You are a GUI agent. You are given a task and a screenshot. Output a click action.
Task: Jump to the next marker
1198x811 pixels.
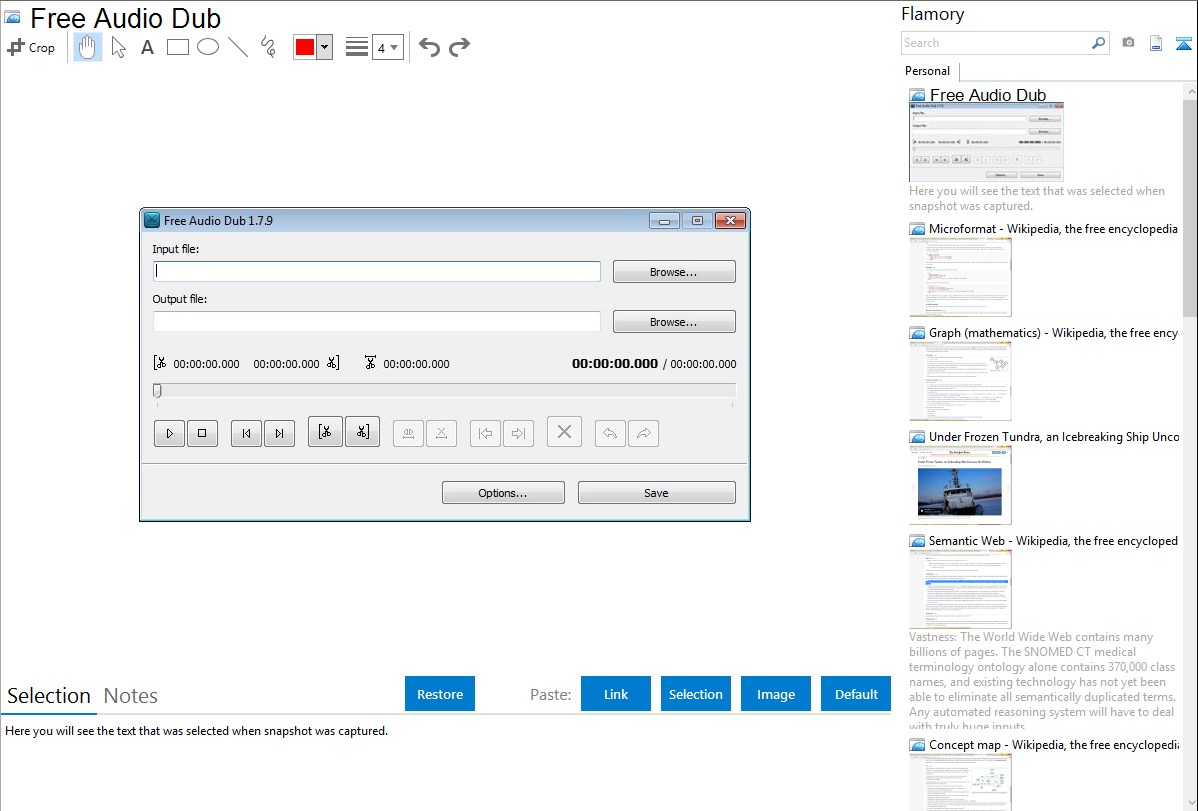(280, 433)
